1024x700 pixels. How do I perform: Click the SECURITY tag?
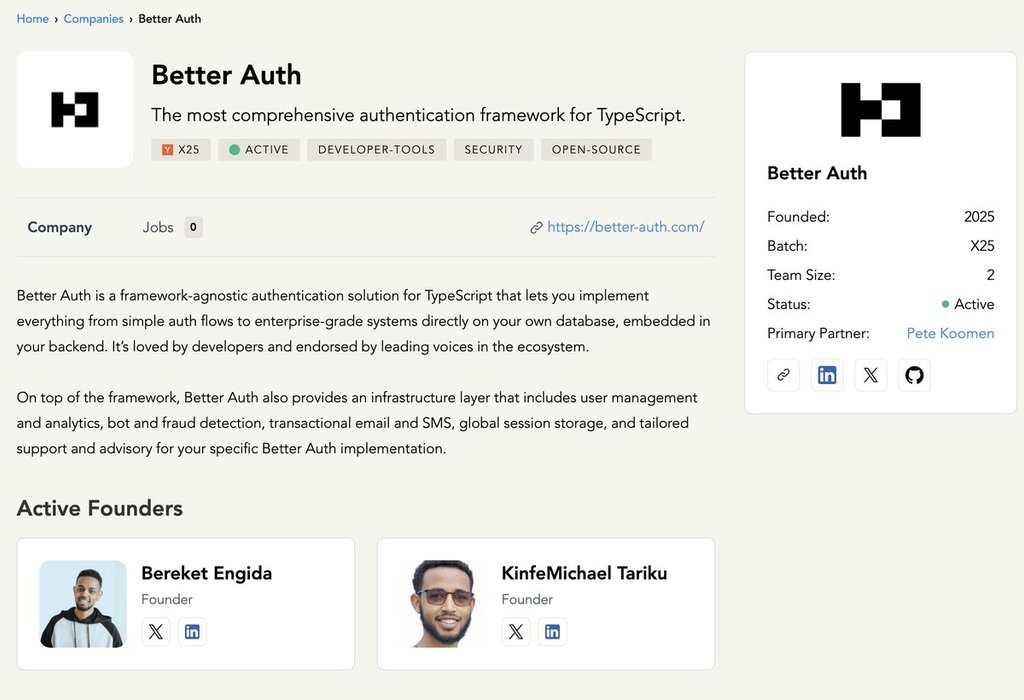click(x=493, y=150)
